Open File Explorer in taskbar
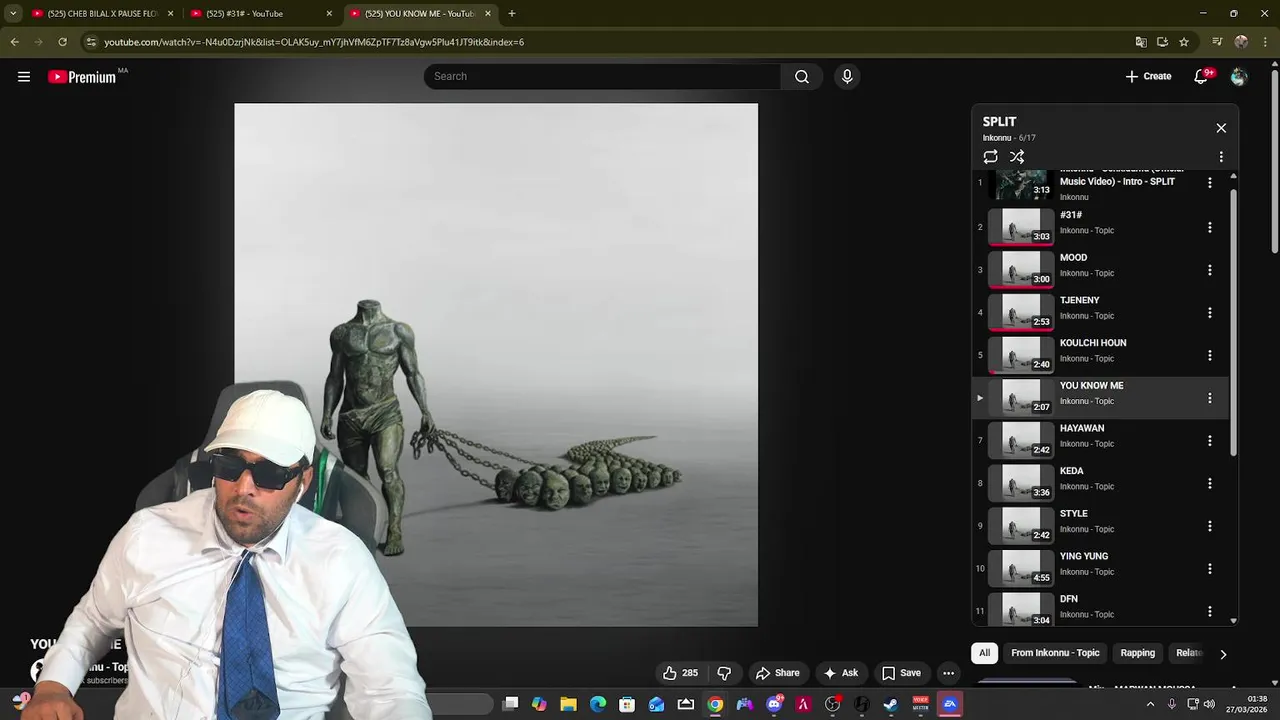 pos(568,704)
